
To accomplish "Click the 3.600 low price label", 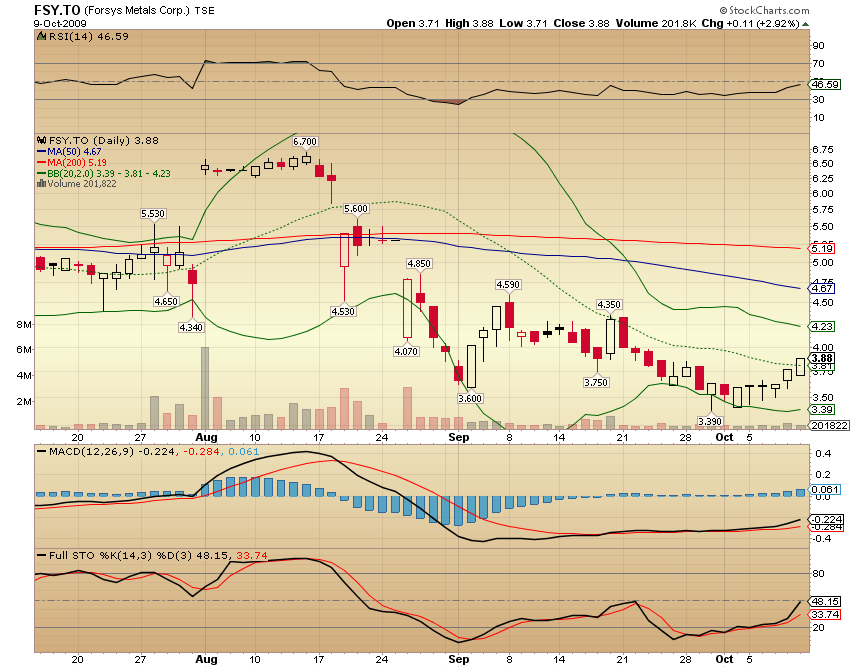I will click(x=470, y=399).
